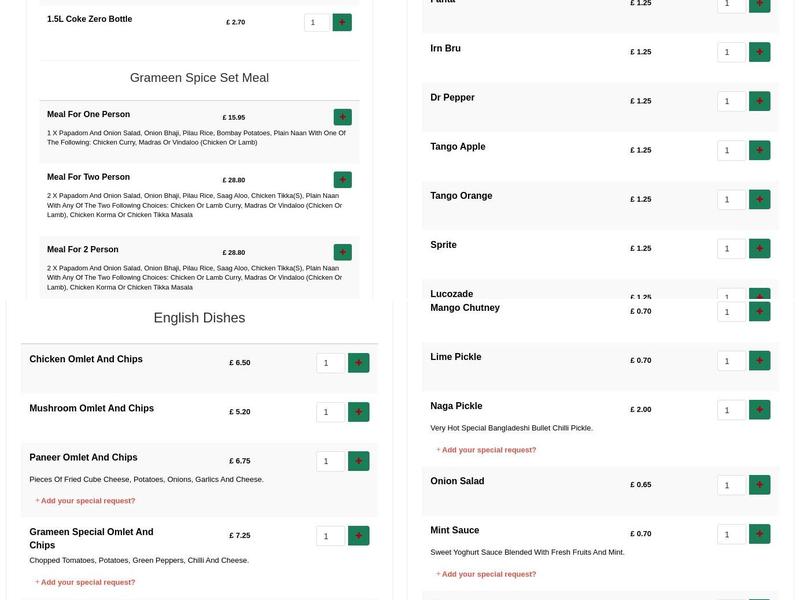Add Mint Sauce to the order
Image resolution: width=800 pixels, height=600 pixels.
(x=760, y=532)
